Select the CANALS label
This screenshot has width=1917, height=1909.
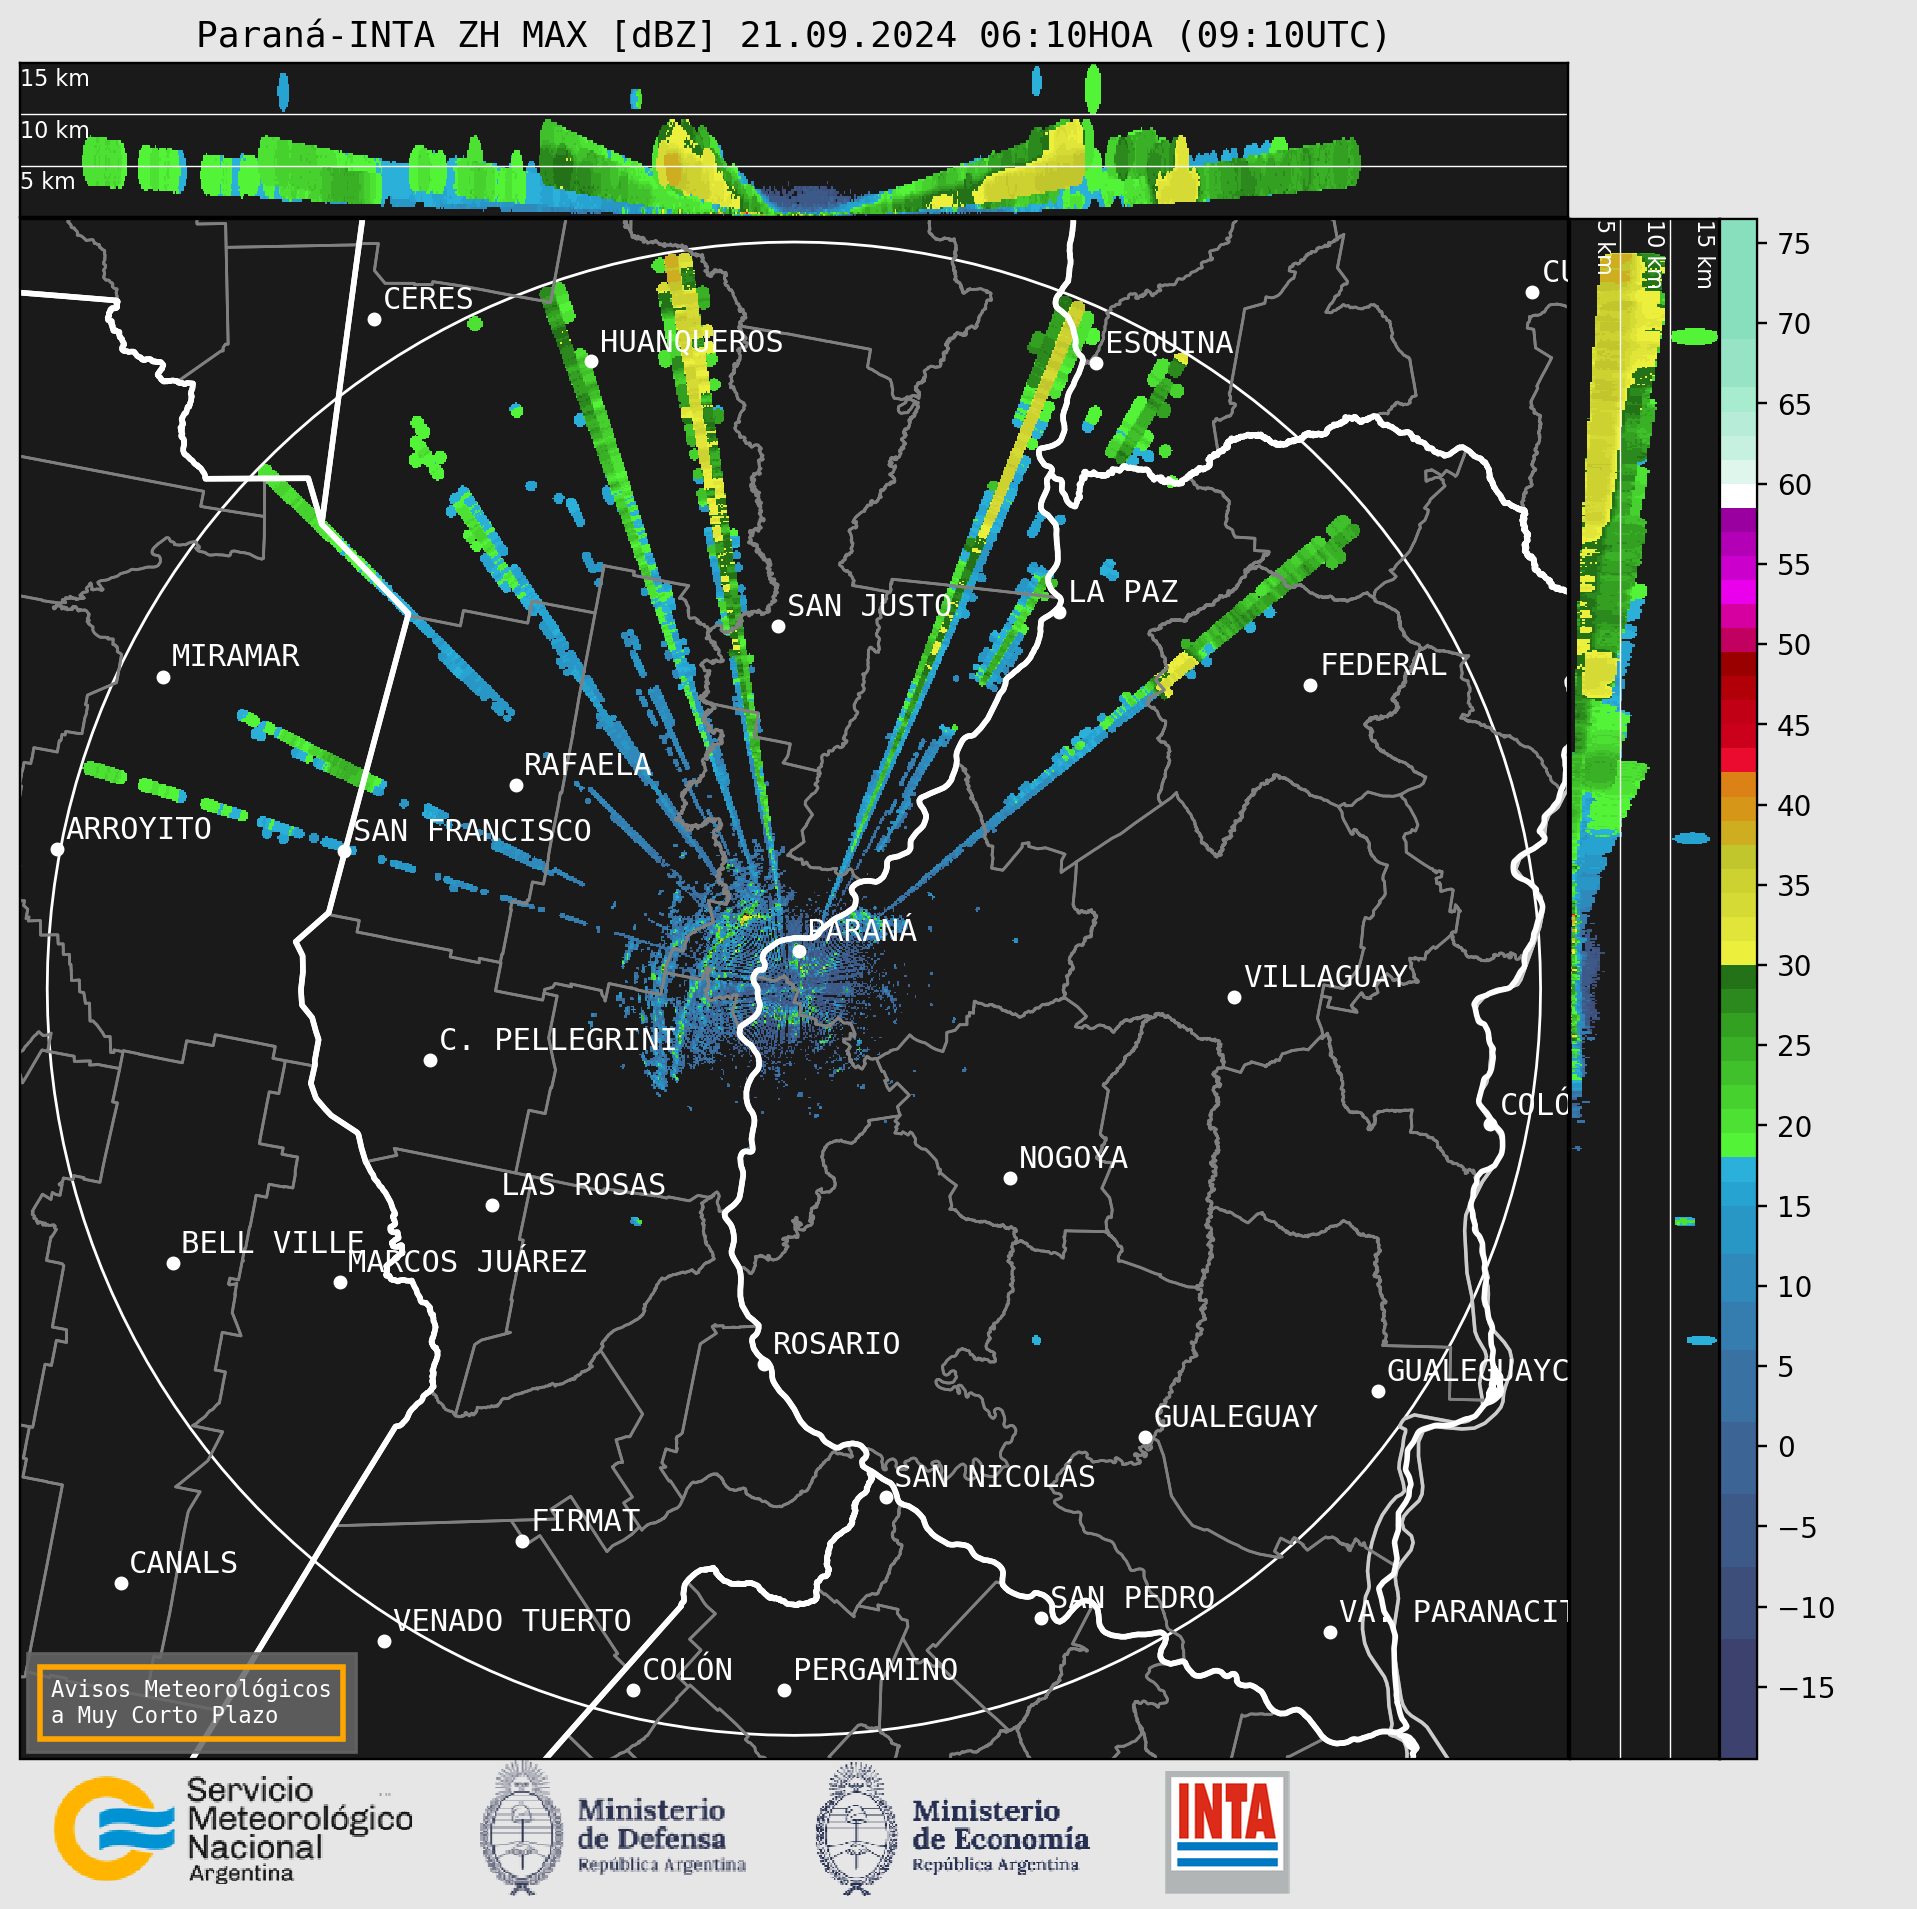184,1563
